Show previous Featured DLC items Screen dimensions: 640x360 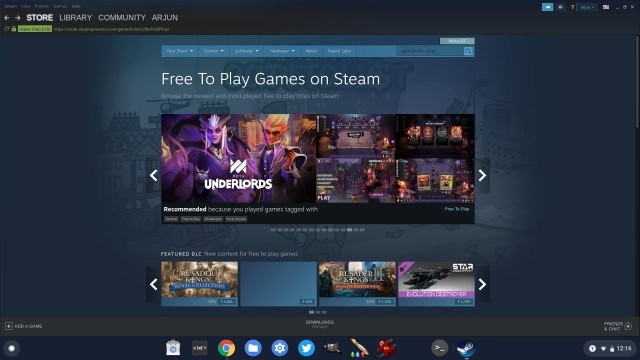click(153, 284)
